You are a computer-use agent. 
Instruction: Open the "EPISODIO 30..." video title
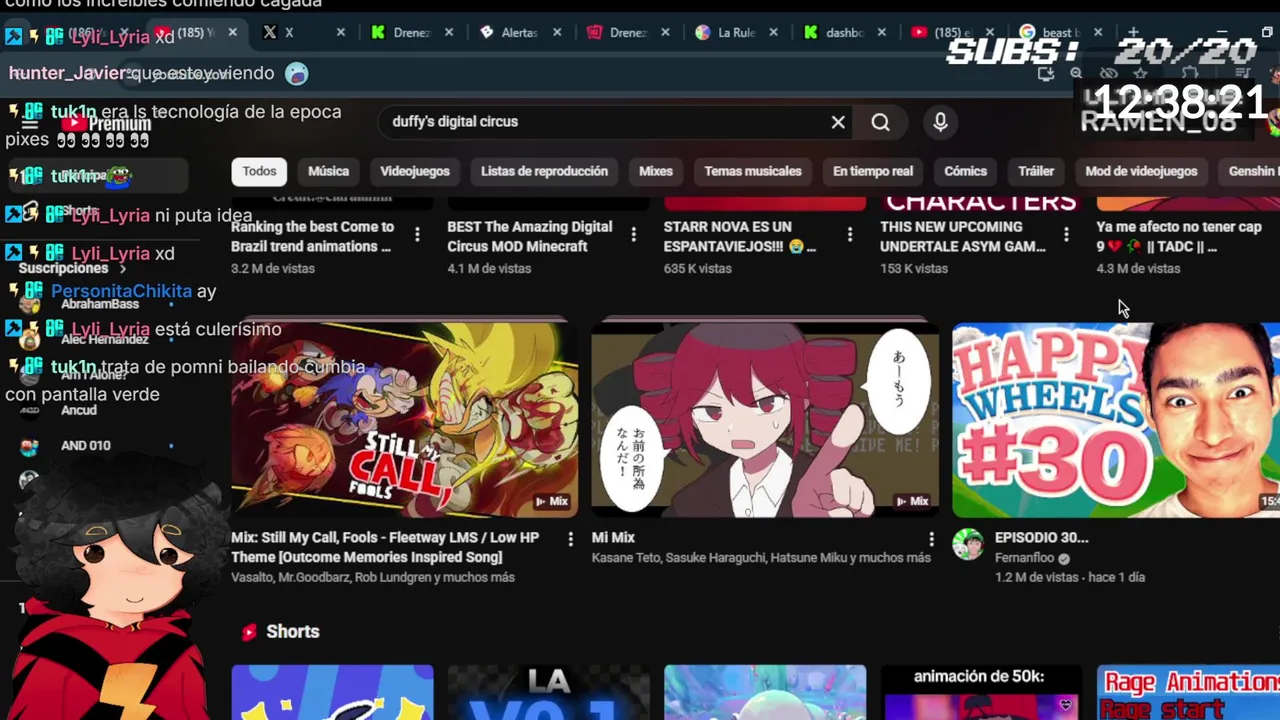[1041, 538]
